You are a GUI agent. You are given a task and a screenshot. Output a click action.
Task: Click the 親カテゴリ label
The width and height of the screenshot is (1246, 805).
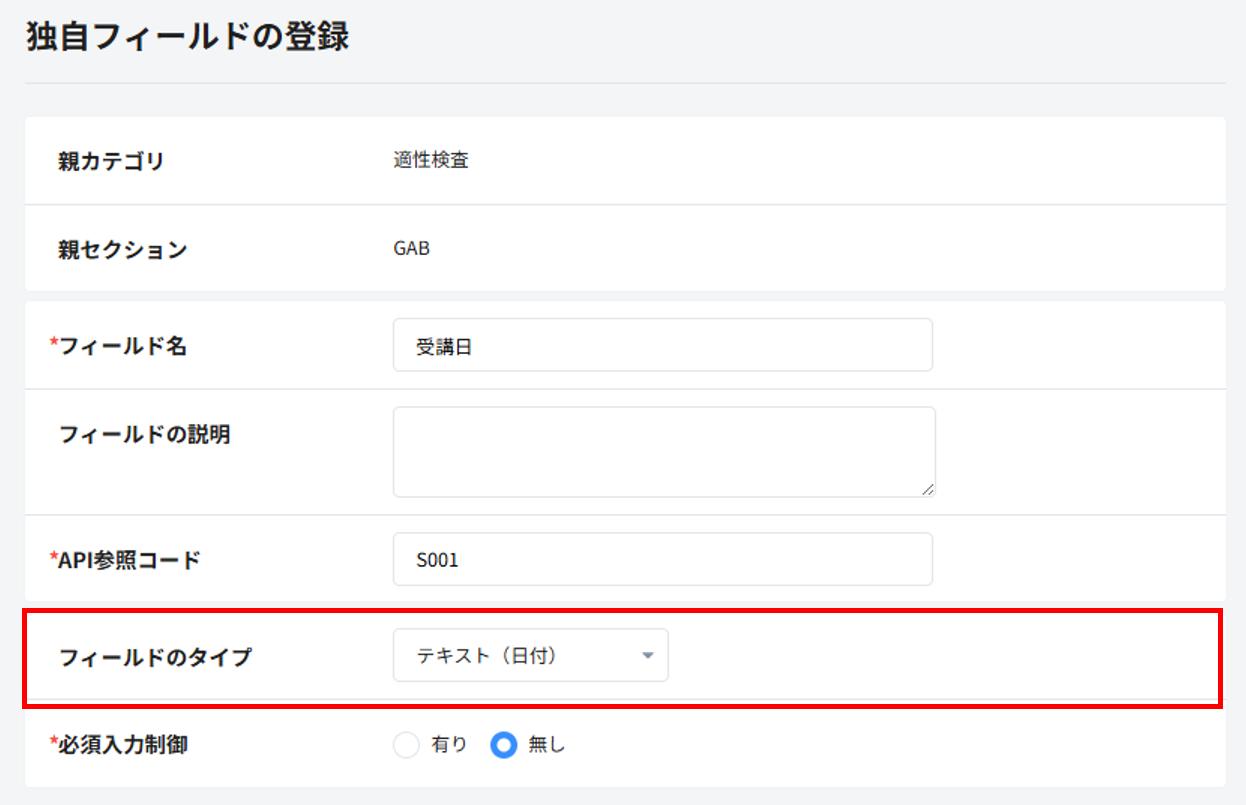coord(111,161)
